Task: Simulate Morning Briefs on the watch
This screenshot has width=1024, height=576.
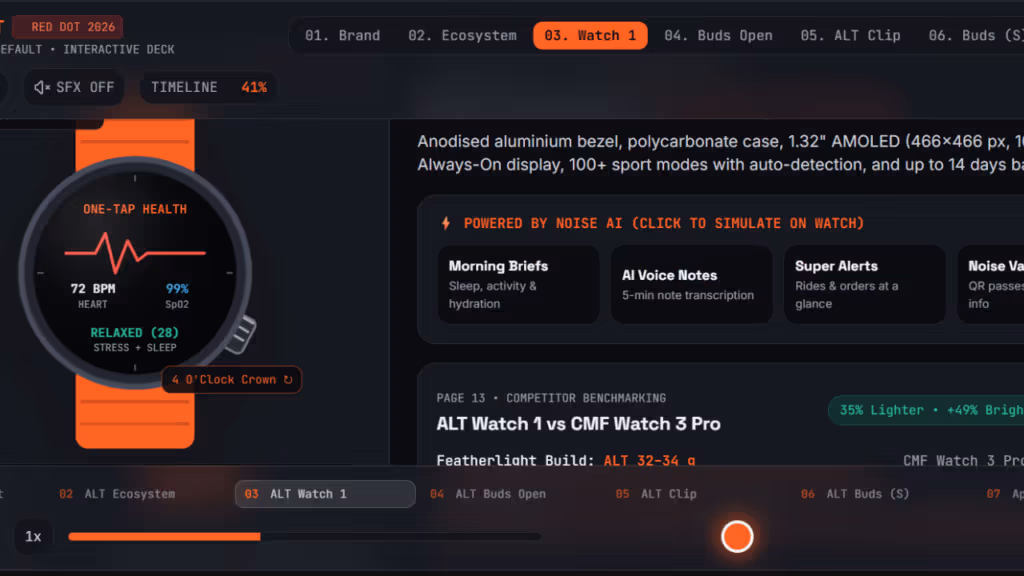Action: tap(519, 284)
